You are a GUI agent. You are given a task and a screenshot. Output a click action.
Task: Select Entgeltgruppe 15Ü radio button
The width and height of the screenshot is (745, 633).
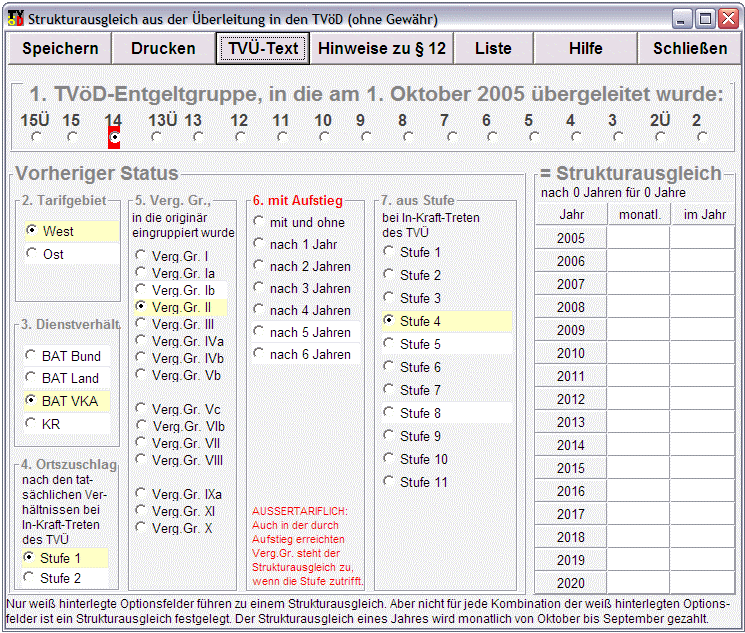click(x=36, y=137)
